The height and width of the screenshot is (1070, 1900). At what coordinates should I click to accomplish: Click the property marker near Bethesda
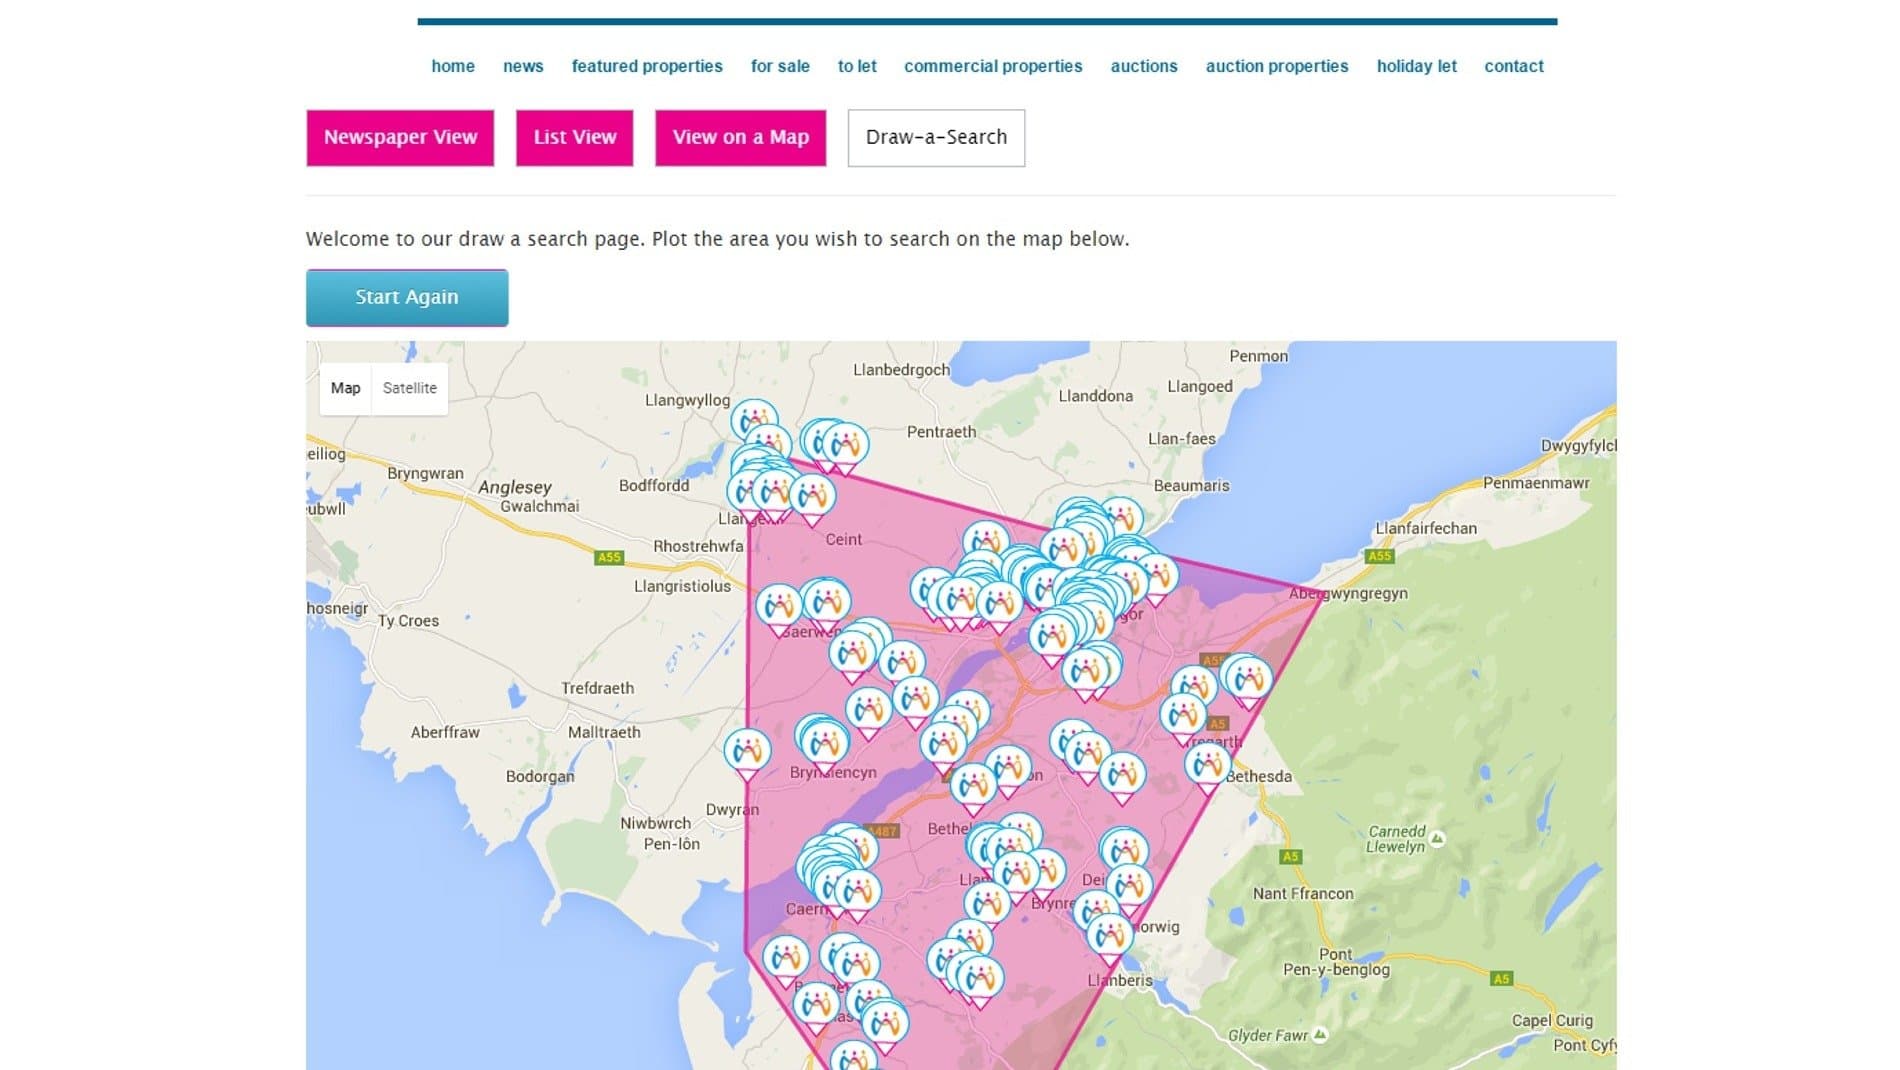(x=1207, y=767)
